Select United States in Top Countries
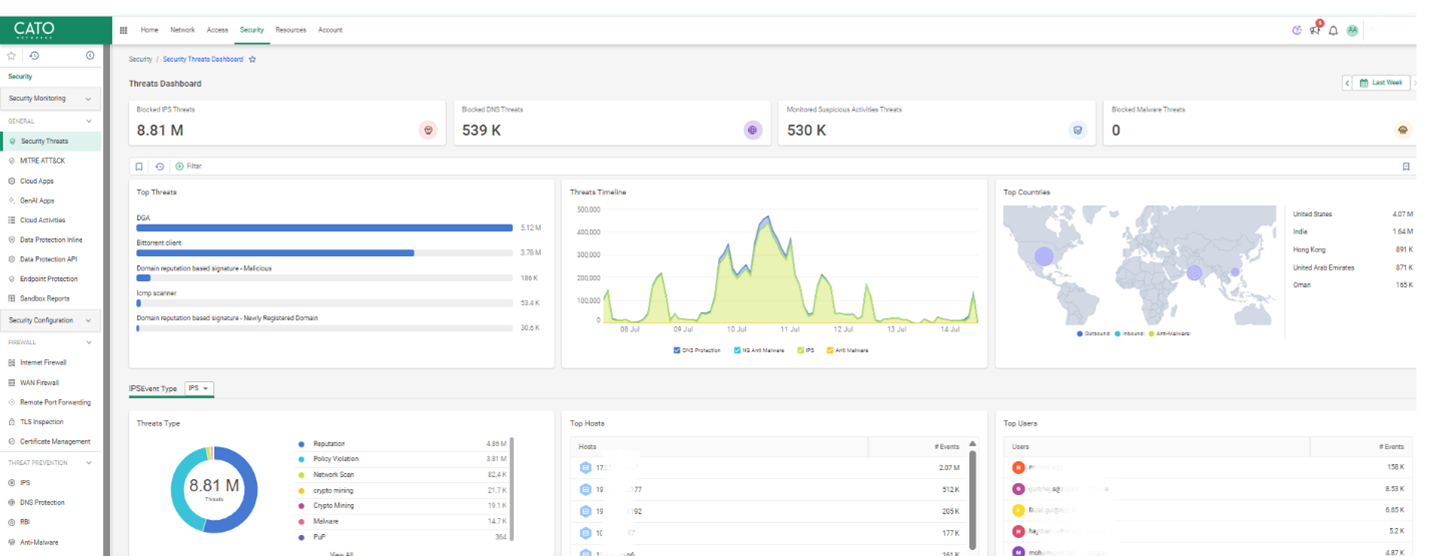 coord(1312,214)
